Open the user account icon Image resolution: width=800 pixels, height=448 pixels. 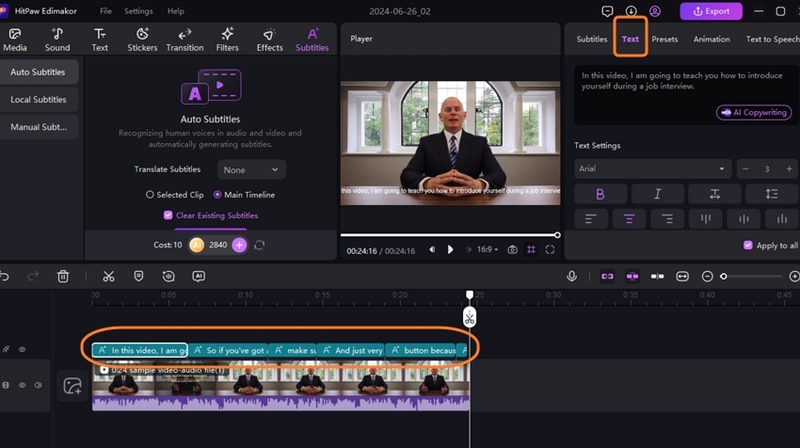655,11
